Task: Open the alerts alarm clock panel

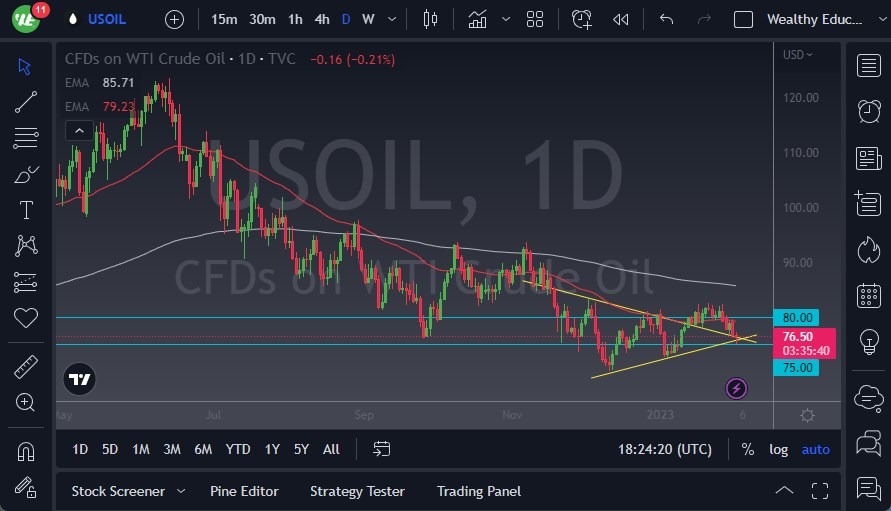Action: pos(868,111)
